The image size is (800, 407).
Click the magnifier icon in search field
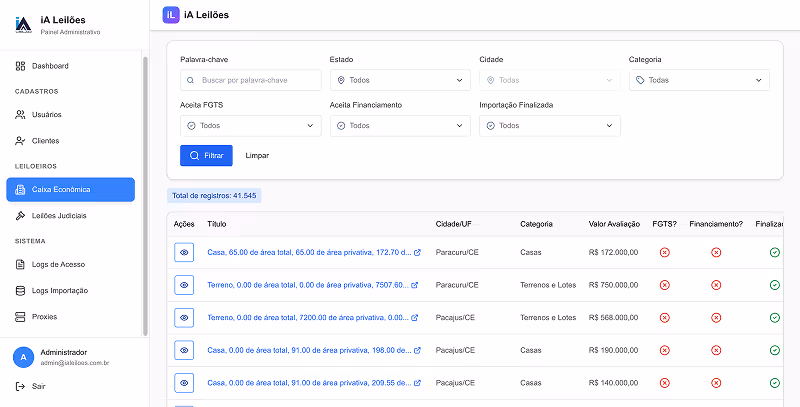coord(190,80)
